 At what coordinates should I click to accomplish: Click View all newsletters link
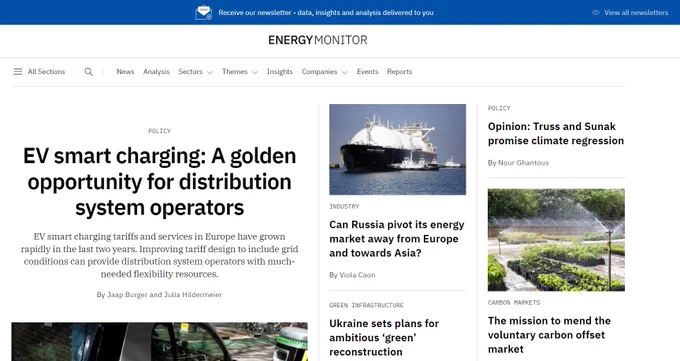pyautogui.click(x=636, y=13)
